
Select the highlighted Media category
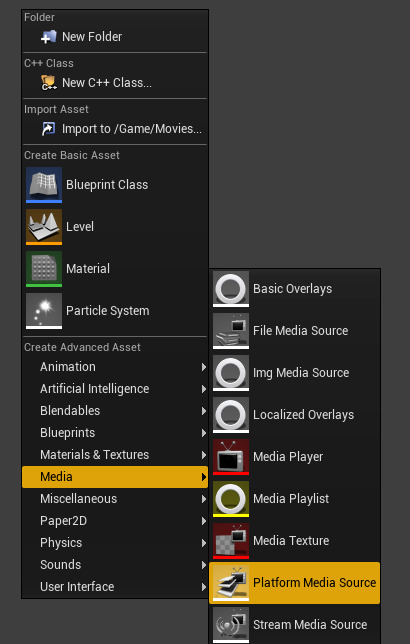click(x=115, y=477)
